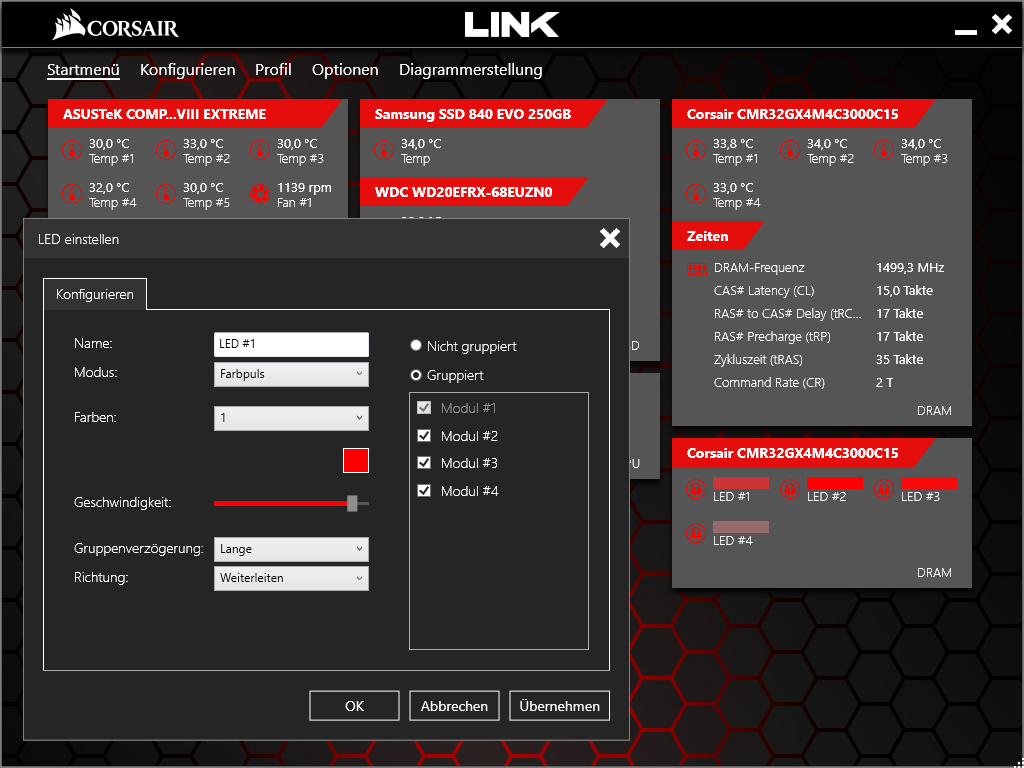This screenshot has width=1024, height=768.
Task: Click the Corsair DRAM Temp #3 thermometer icon
Action: (x=884, y=150)
